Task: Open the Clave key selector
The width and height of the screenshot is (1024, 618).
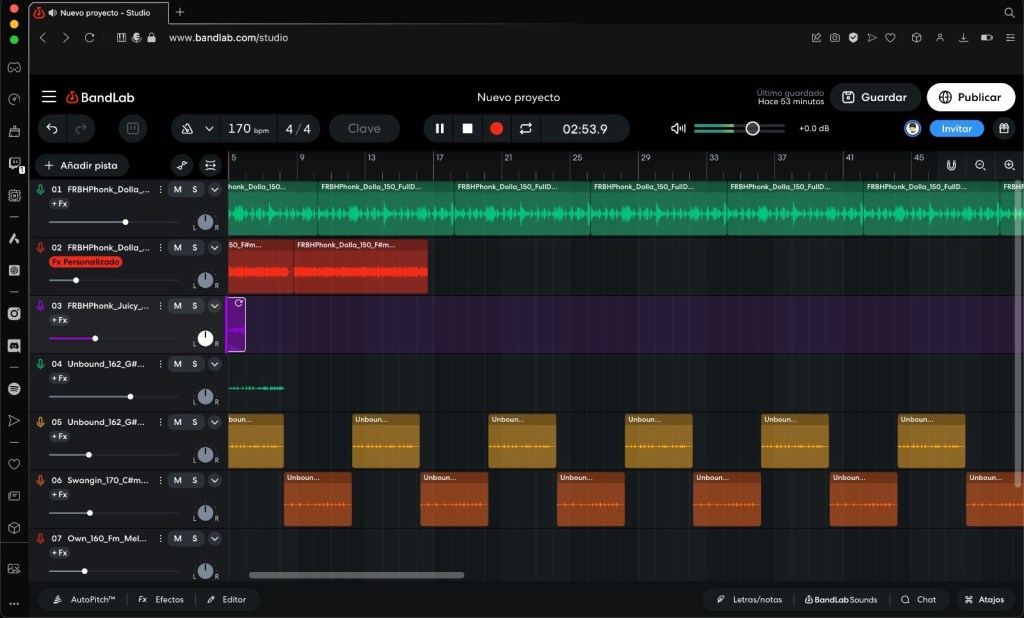Action: click(x=363, y=129)
